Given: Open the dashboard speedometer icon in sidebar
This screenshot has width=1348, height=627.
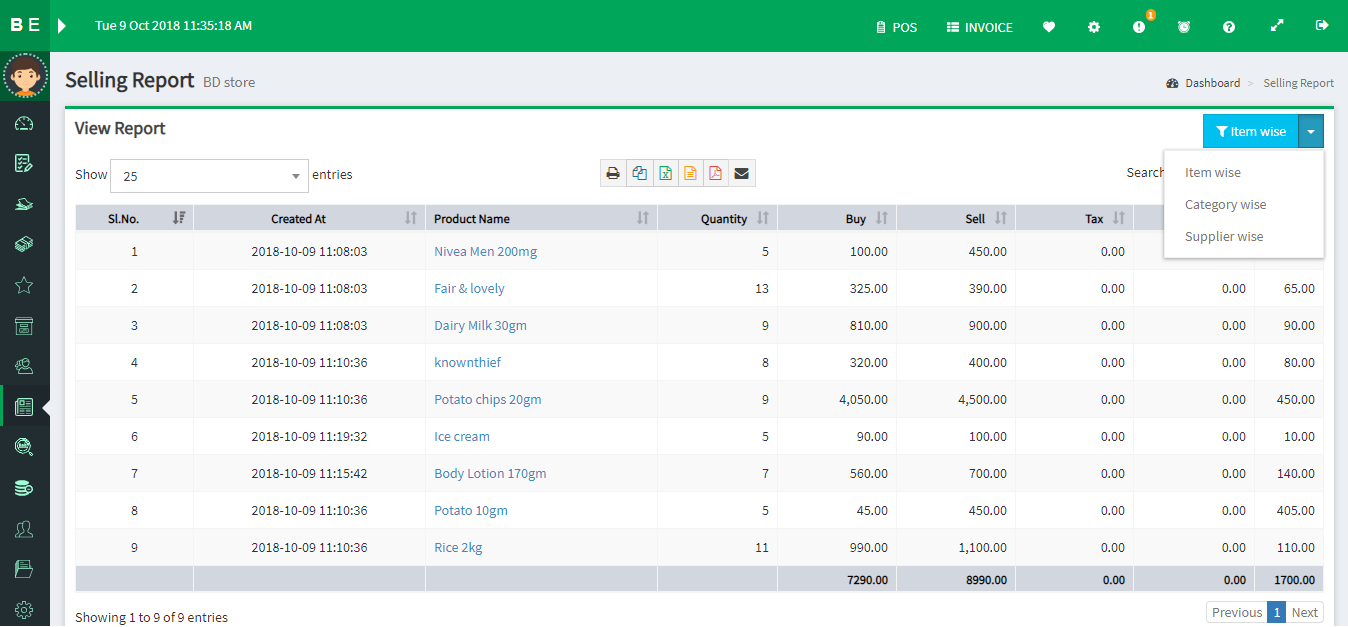Looking at the screenshot, I should tap(25, 124).
